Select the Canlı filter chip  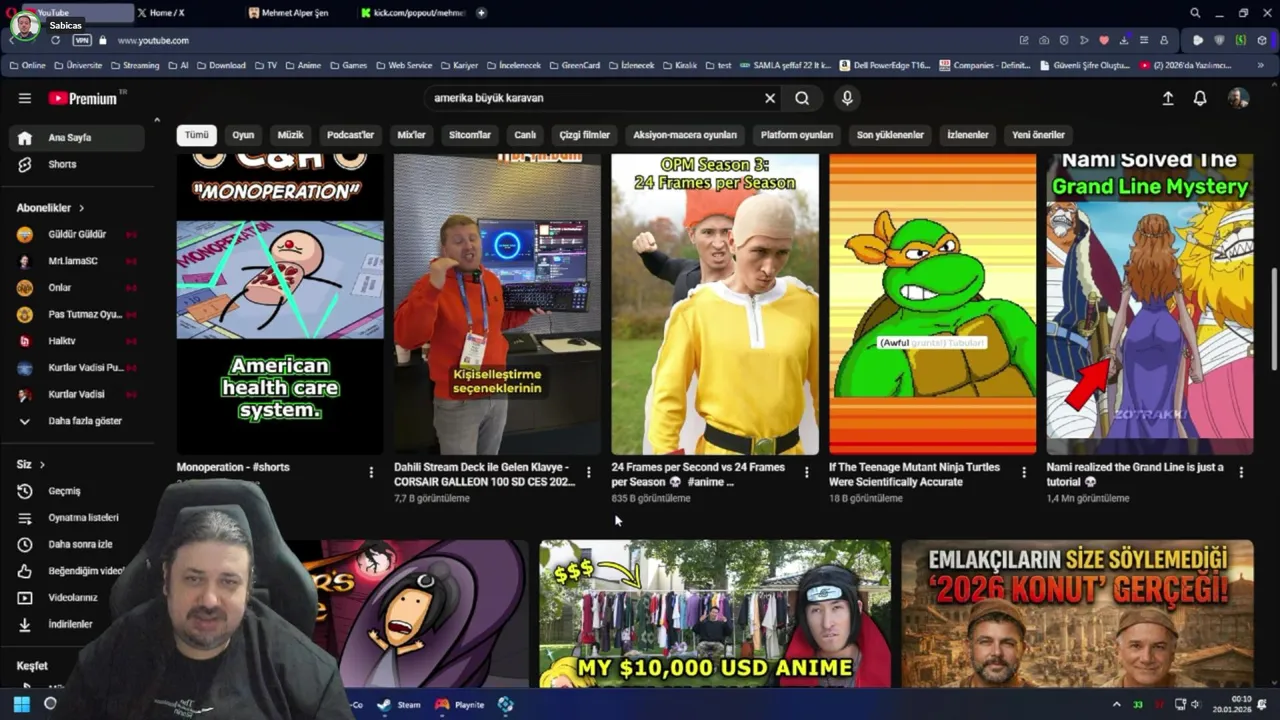pos(525,135)
